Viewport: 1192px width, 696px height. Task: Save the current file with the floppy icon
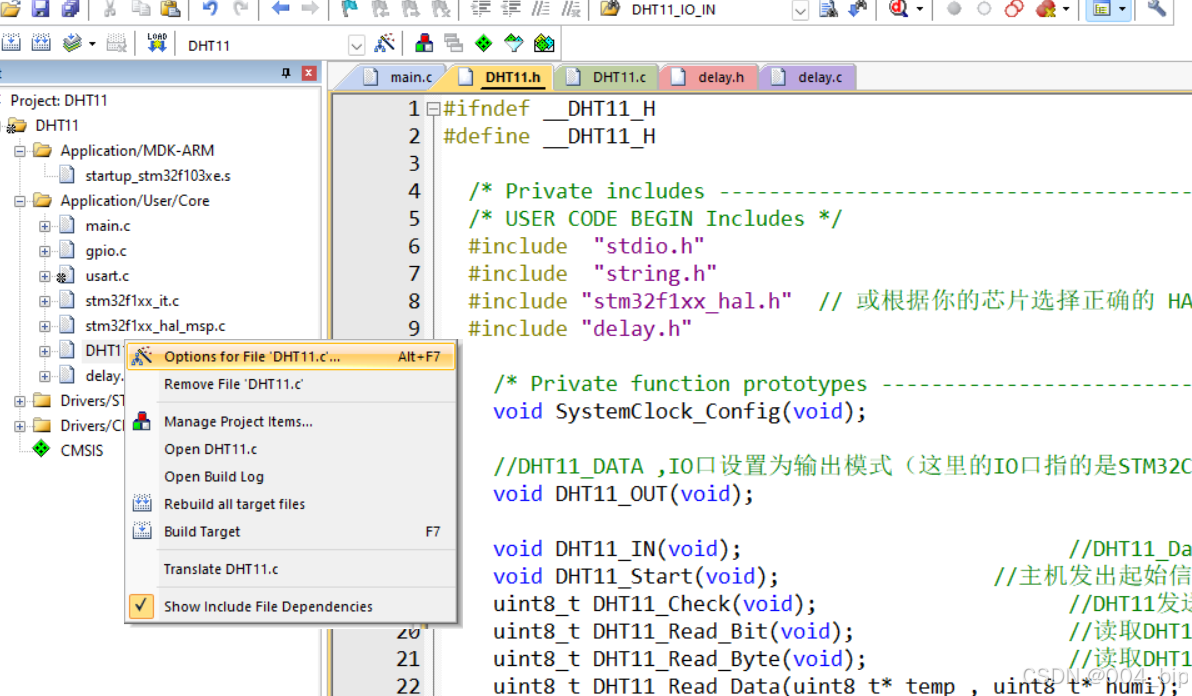point(40,9)
